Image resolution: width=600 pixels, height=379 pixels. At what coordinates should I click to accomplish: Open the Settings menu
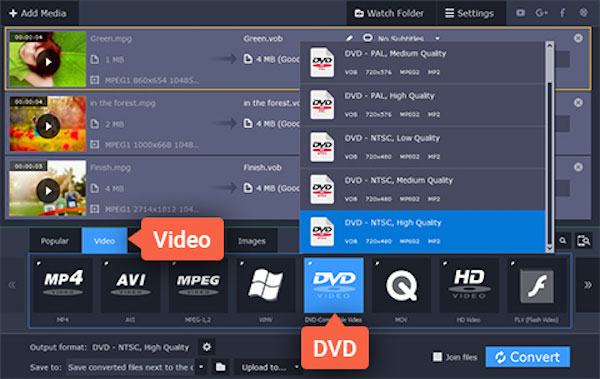point(470,13)
